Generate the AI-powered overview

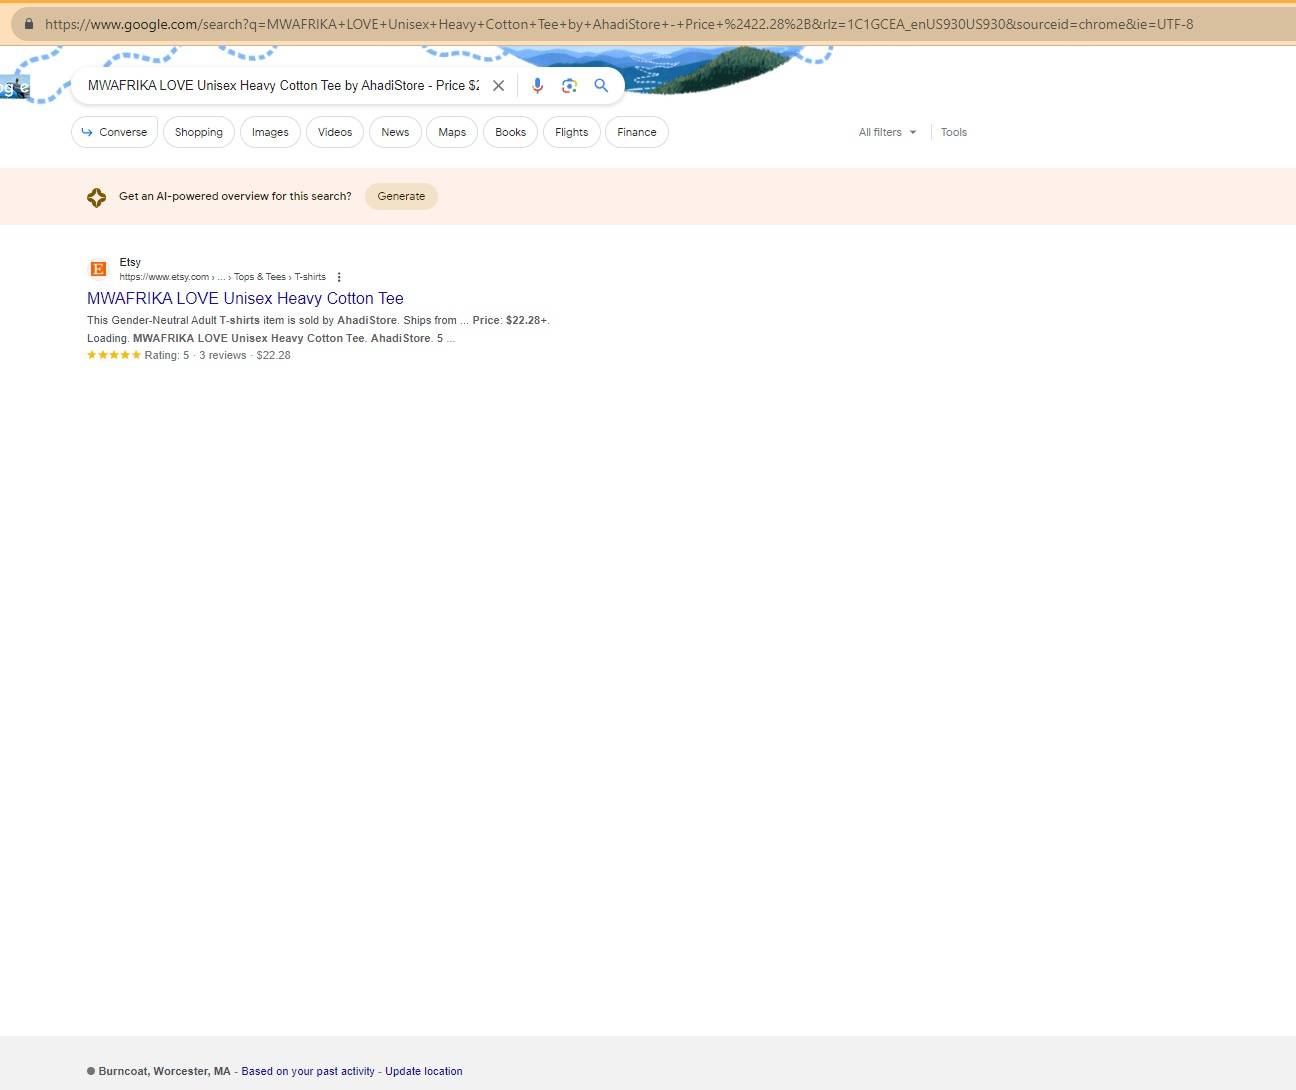coord(401,197)
